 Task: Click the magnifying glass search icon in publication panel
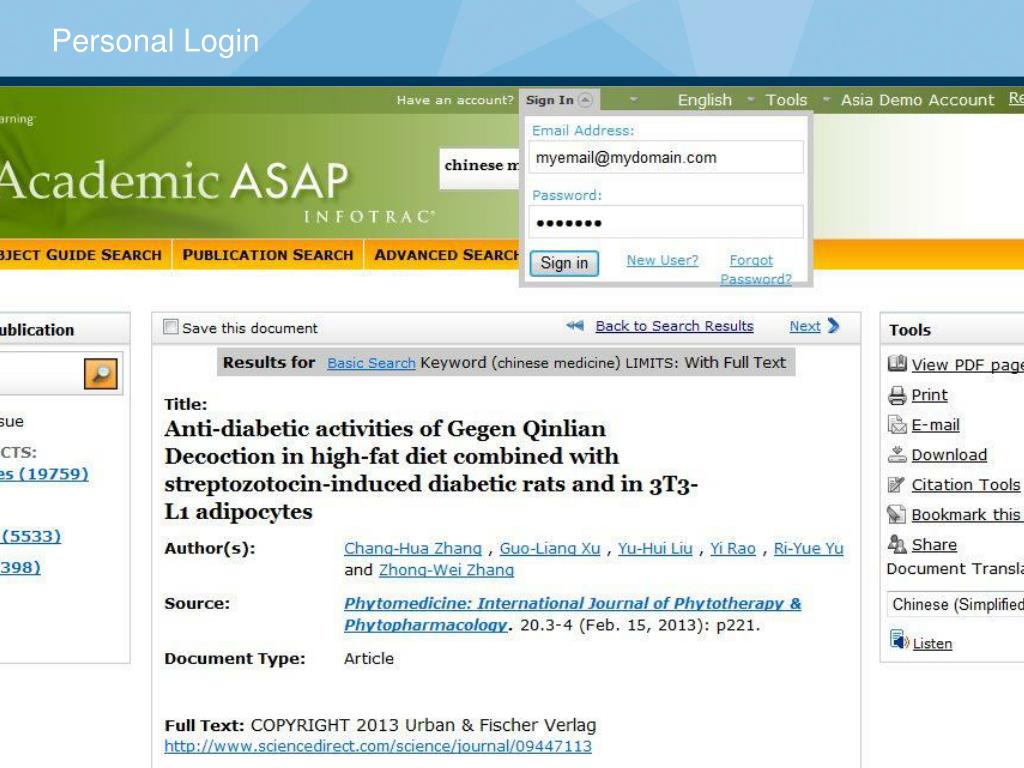click(100, 373)
